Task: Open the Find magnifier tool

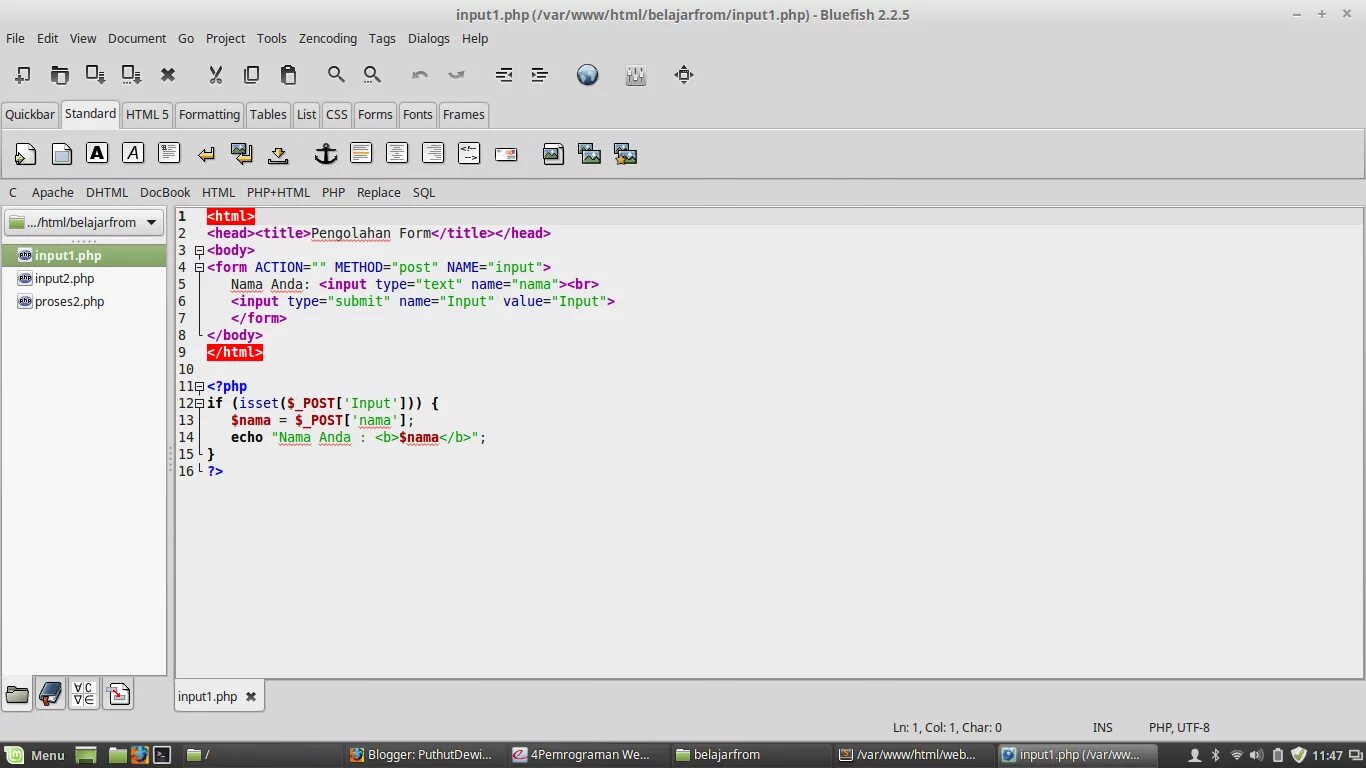Action: [x=336, y=75]
